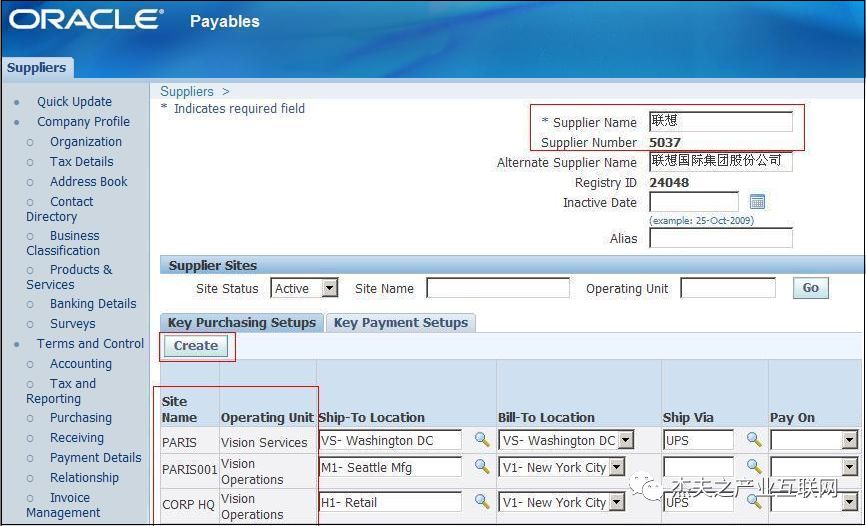Open Terms and Control section
This screenshot has height=526, width=866.
coord(90,344)
